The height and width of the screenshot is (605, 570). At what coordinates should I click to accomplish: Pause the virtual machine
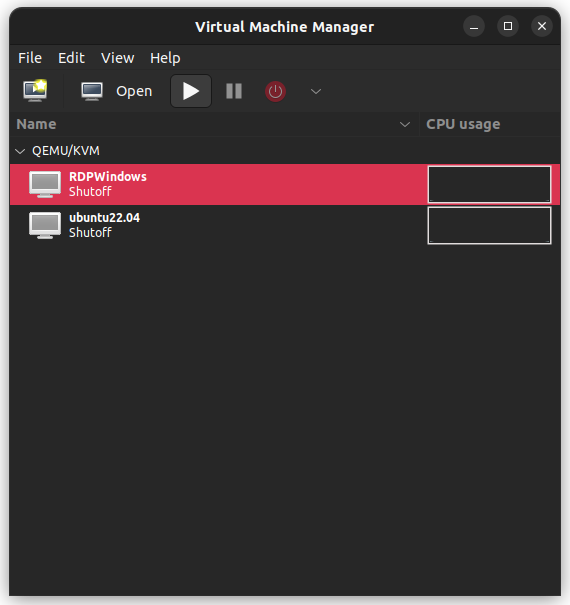coord(234,91)
